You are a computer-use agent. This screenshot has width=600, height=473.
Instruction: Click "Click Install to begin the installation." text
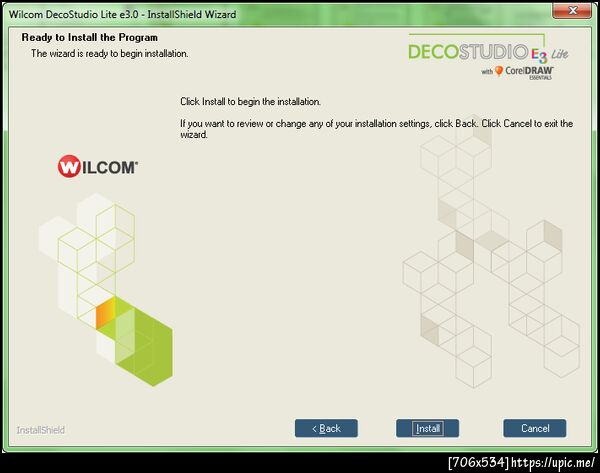point(250,102)
